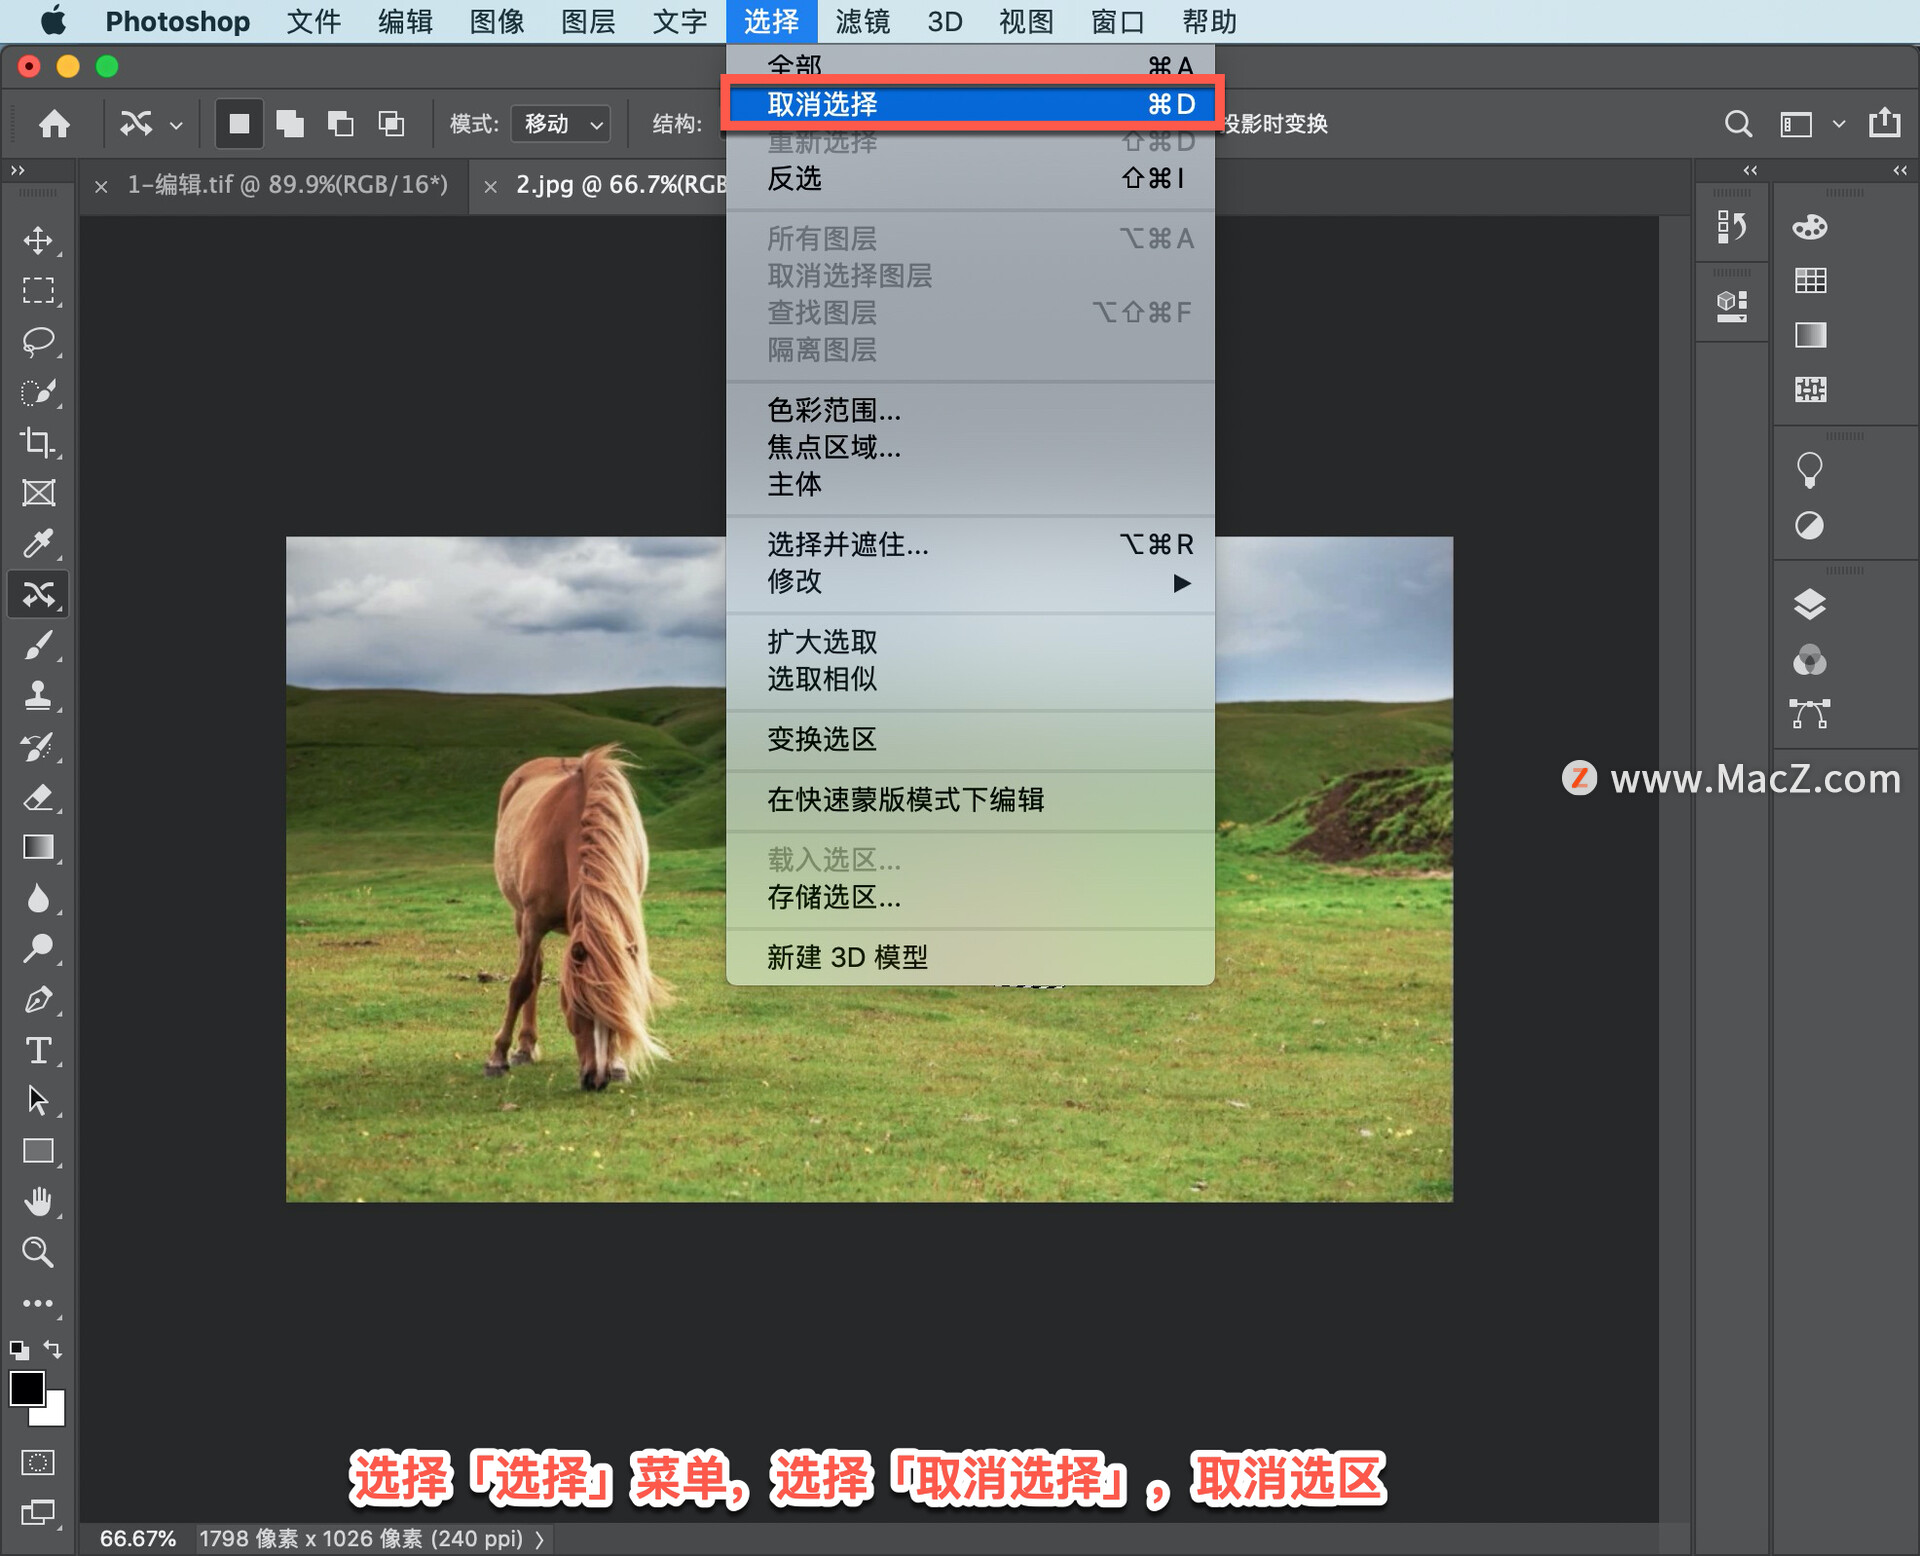
Task: Reset default foreground and background colors
Action: tap(19, 1351)
